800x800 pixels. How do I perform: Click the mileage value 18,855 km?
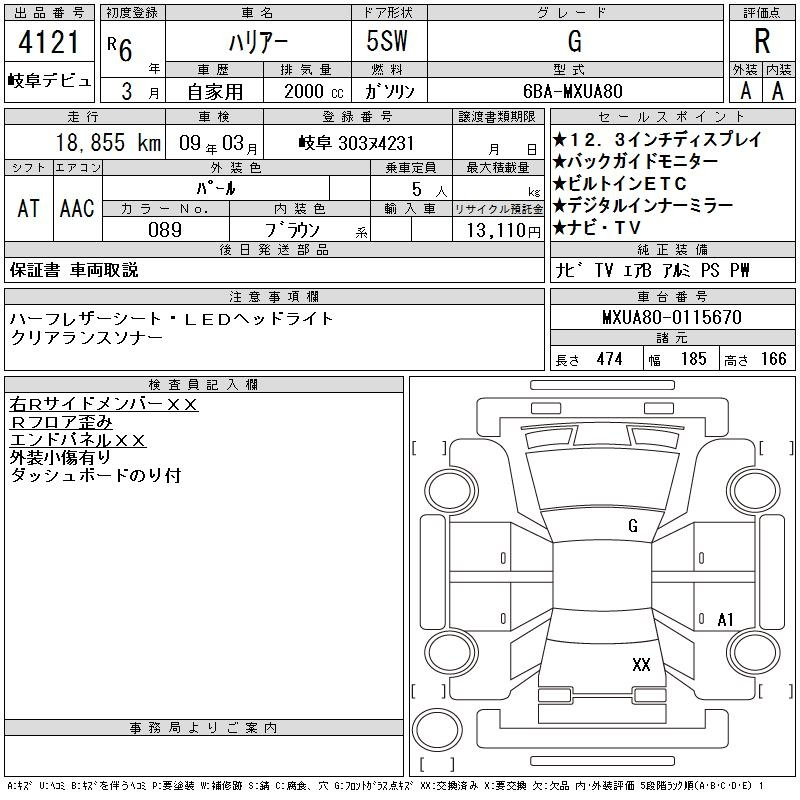pyautogui.click(x=87, y=143)
